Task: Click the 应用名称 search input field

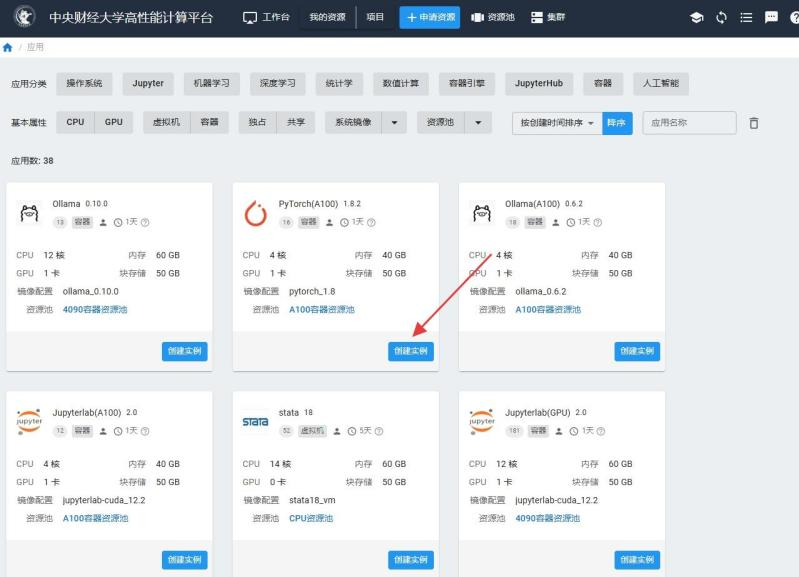Action: point(689,123)
